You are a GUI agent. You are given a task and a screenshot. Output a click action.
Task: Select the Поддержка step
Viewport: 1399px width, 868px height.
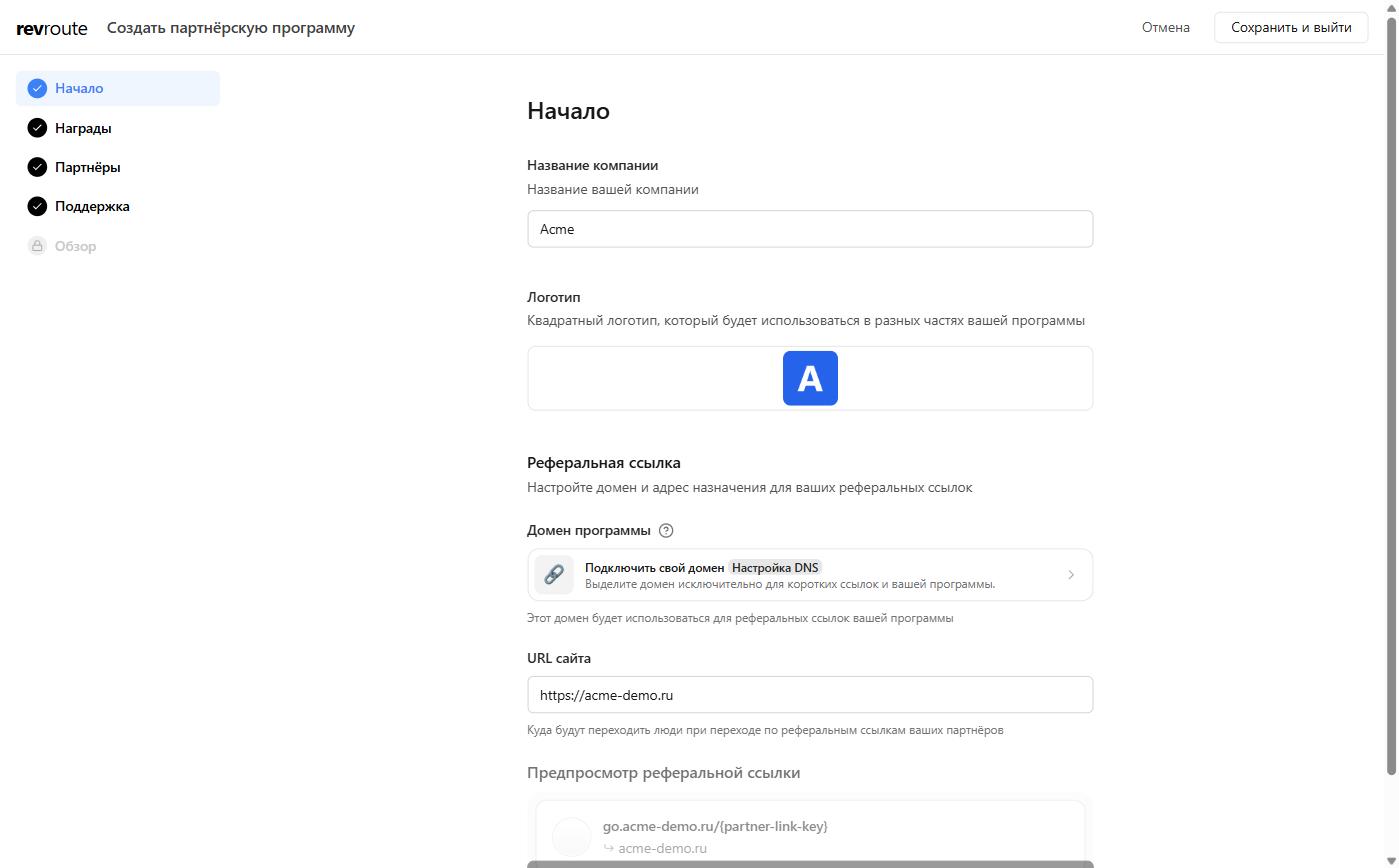click(118, 206)
